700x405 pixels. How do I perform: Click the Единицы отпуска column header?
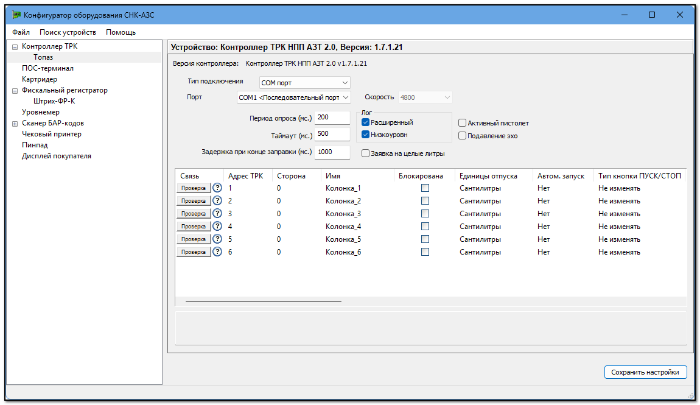pyautogui.click(x=493, y=176)
